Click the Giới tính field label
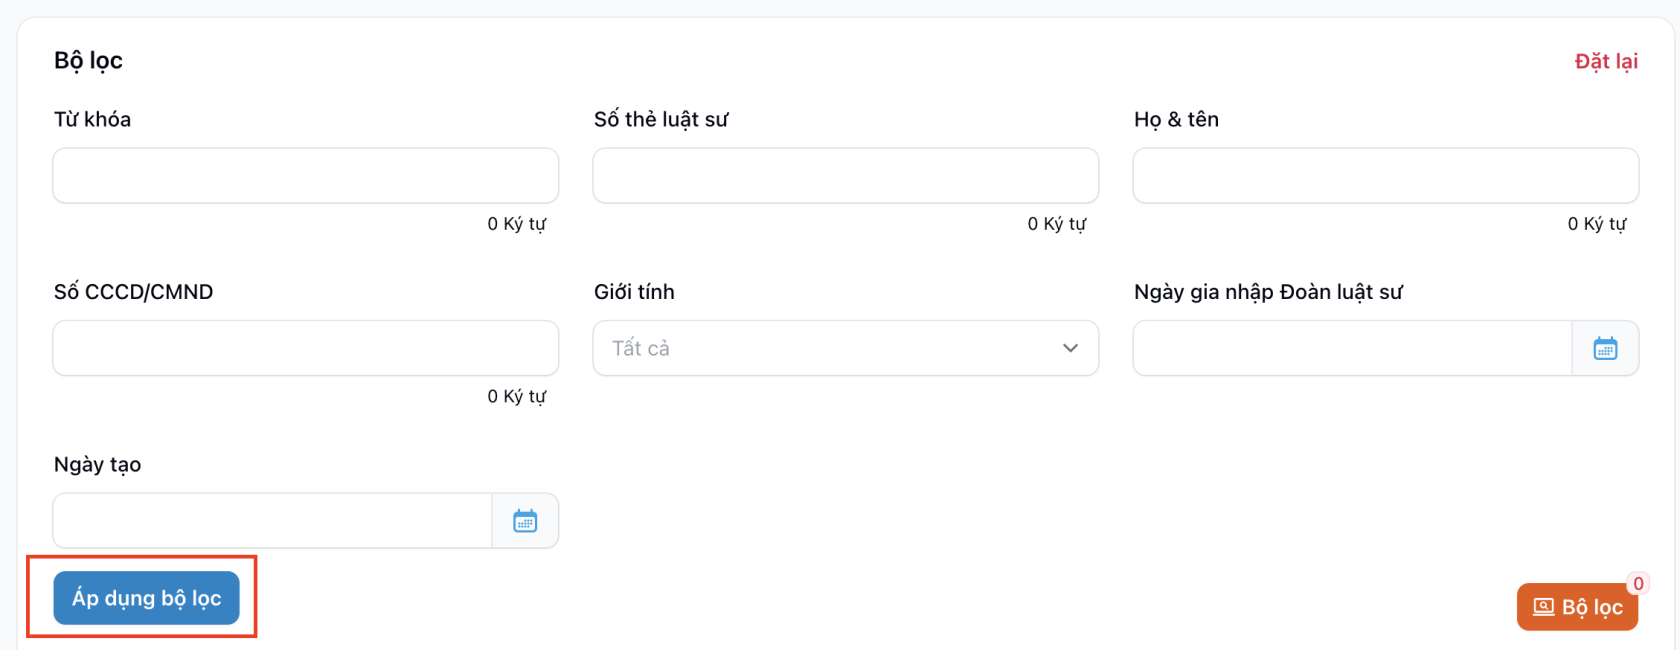This screenshot has height=650, width=1680. click(634, 292)
